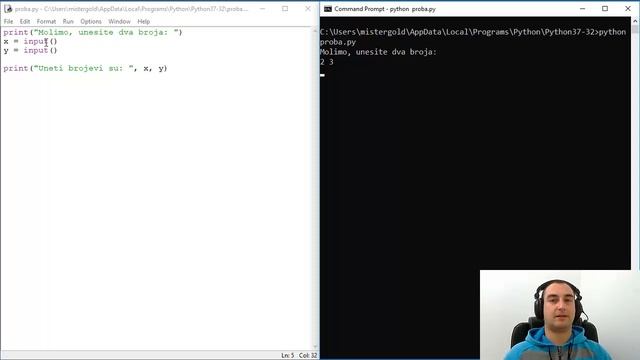Click the IDLE editor vertical scrollbar
Viewport: 640px width, 360px height.
(x=315, y=188)
